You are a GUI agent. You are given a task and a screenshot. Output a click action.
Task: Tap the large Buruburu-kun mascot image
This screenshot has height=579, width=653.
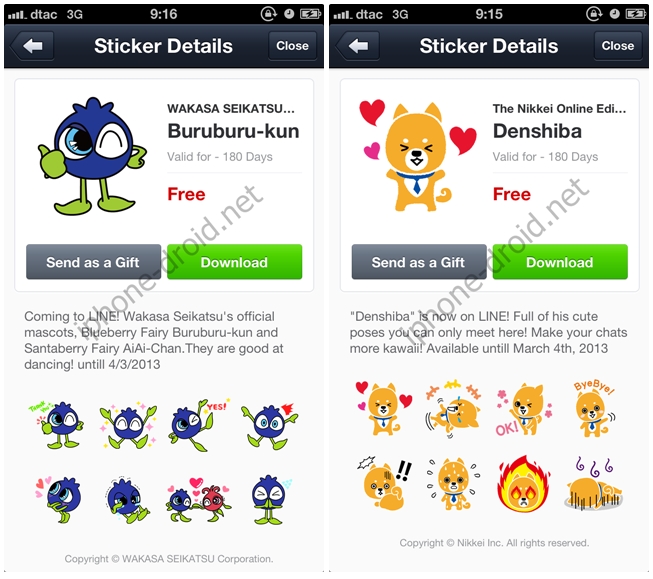click(x=92, y=156)
